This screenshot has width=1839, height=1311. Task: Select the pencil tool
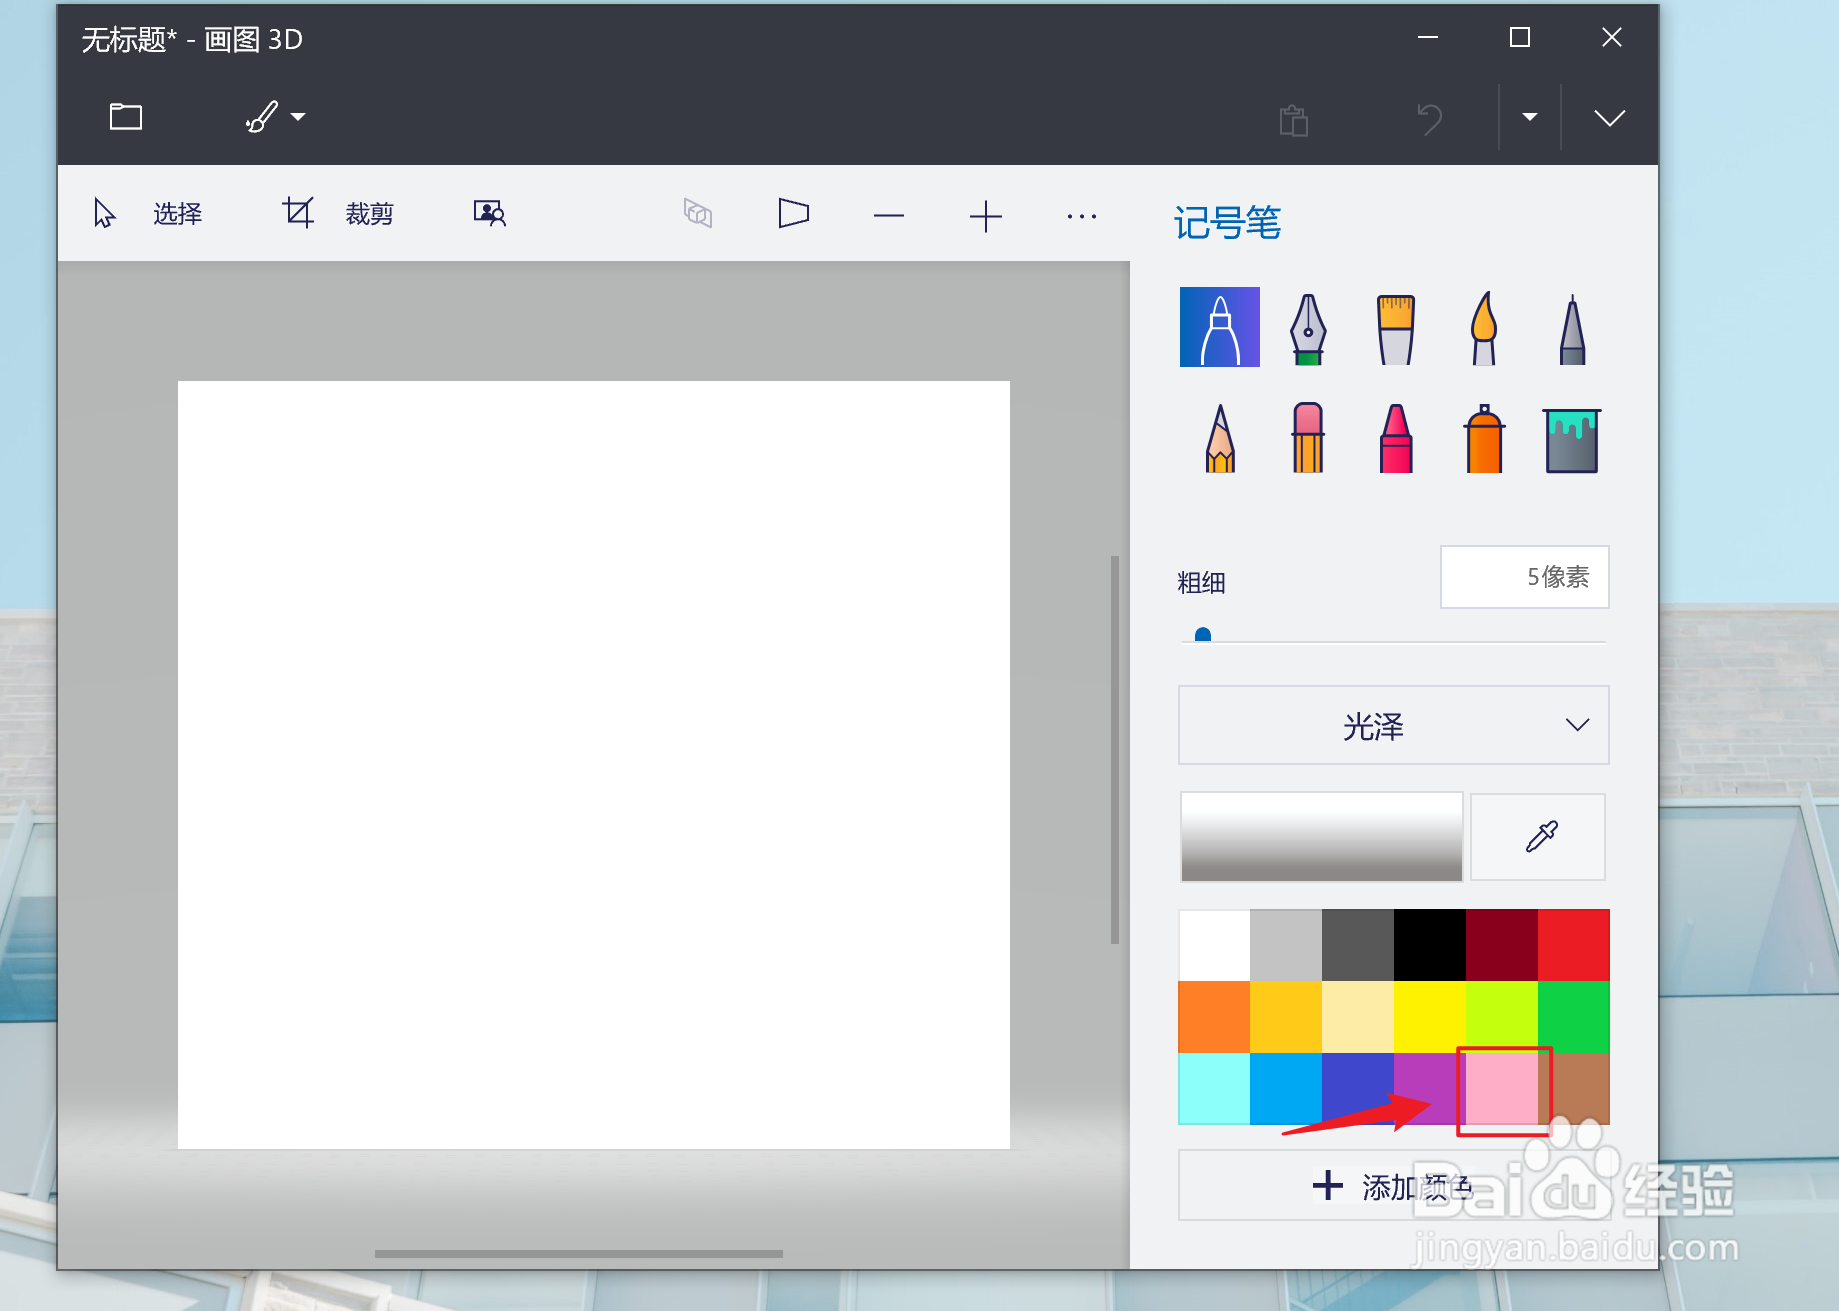[x=1219, y=437]
